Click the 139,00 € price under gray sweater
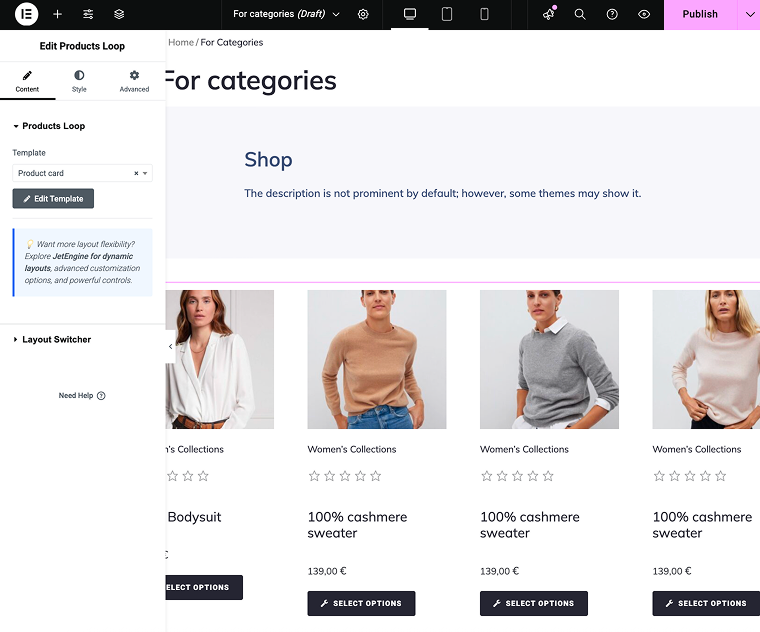This screenshot has width=760, height=632. tap(499, 571)
